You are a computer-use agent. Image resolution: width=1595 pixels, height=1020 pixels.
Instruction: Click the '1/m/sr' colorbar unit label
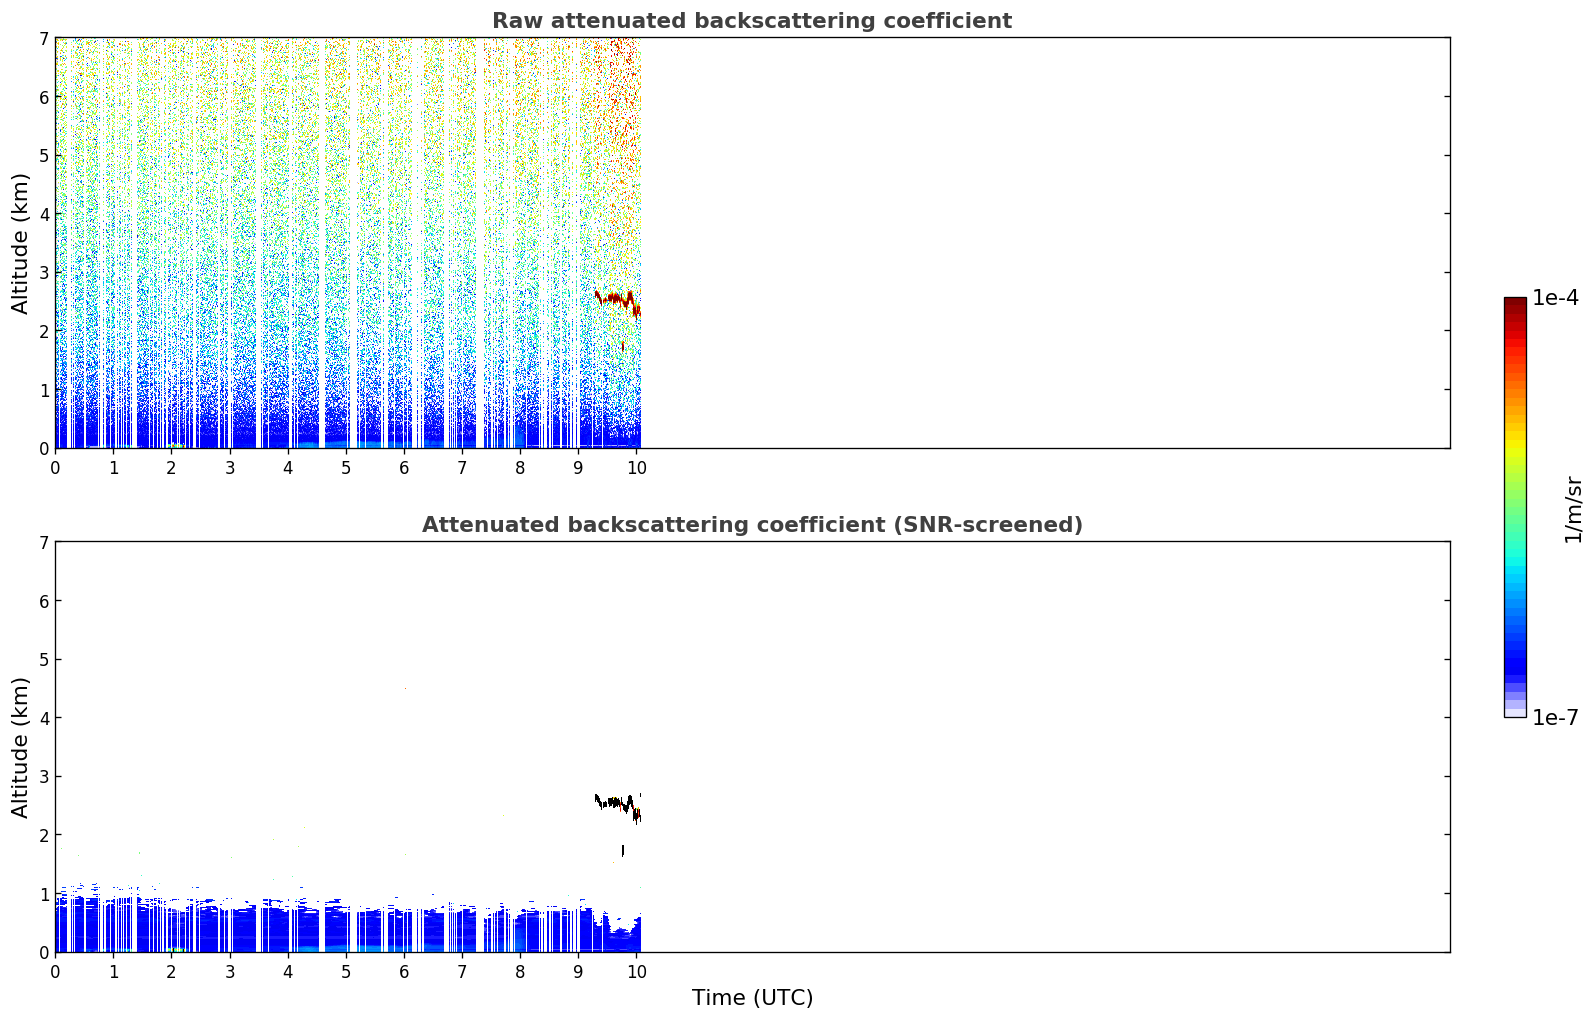click(1573, 509)
